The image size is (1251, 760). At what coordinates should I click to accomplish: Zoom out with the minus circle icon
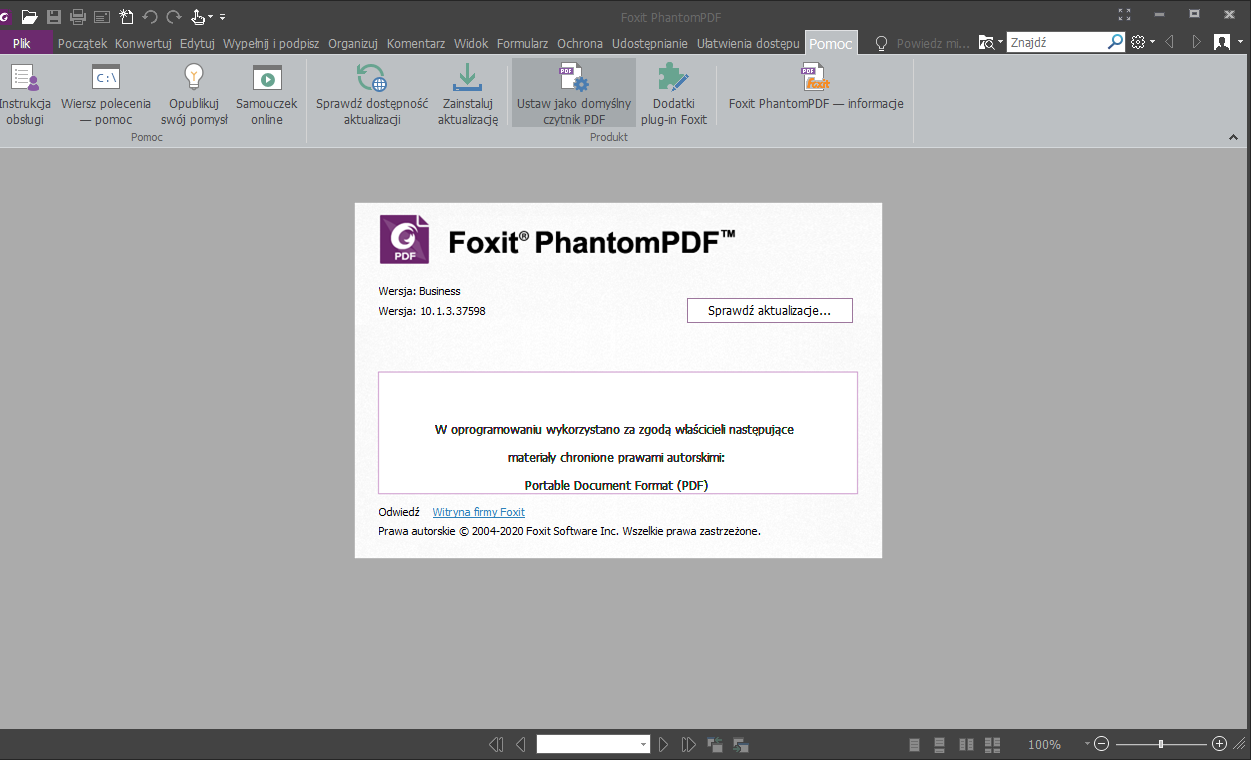[1102, 744]
